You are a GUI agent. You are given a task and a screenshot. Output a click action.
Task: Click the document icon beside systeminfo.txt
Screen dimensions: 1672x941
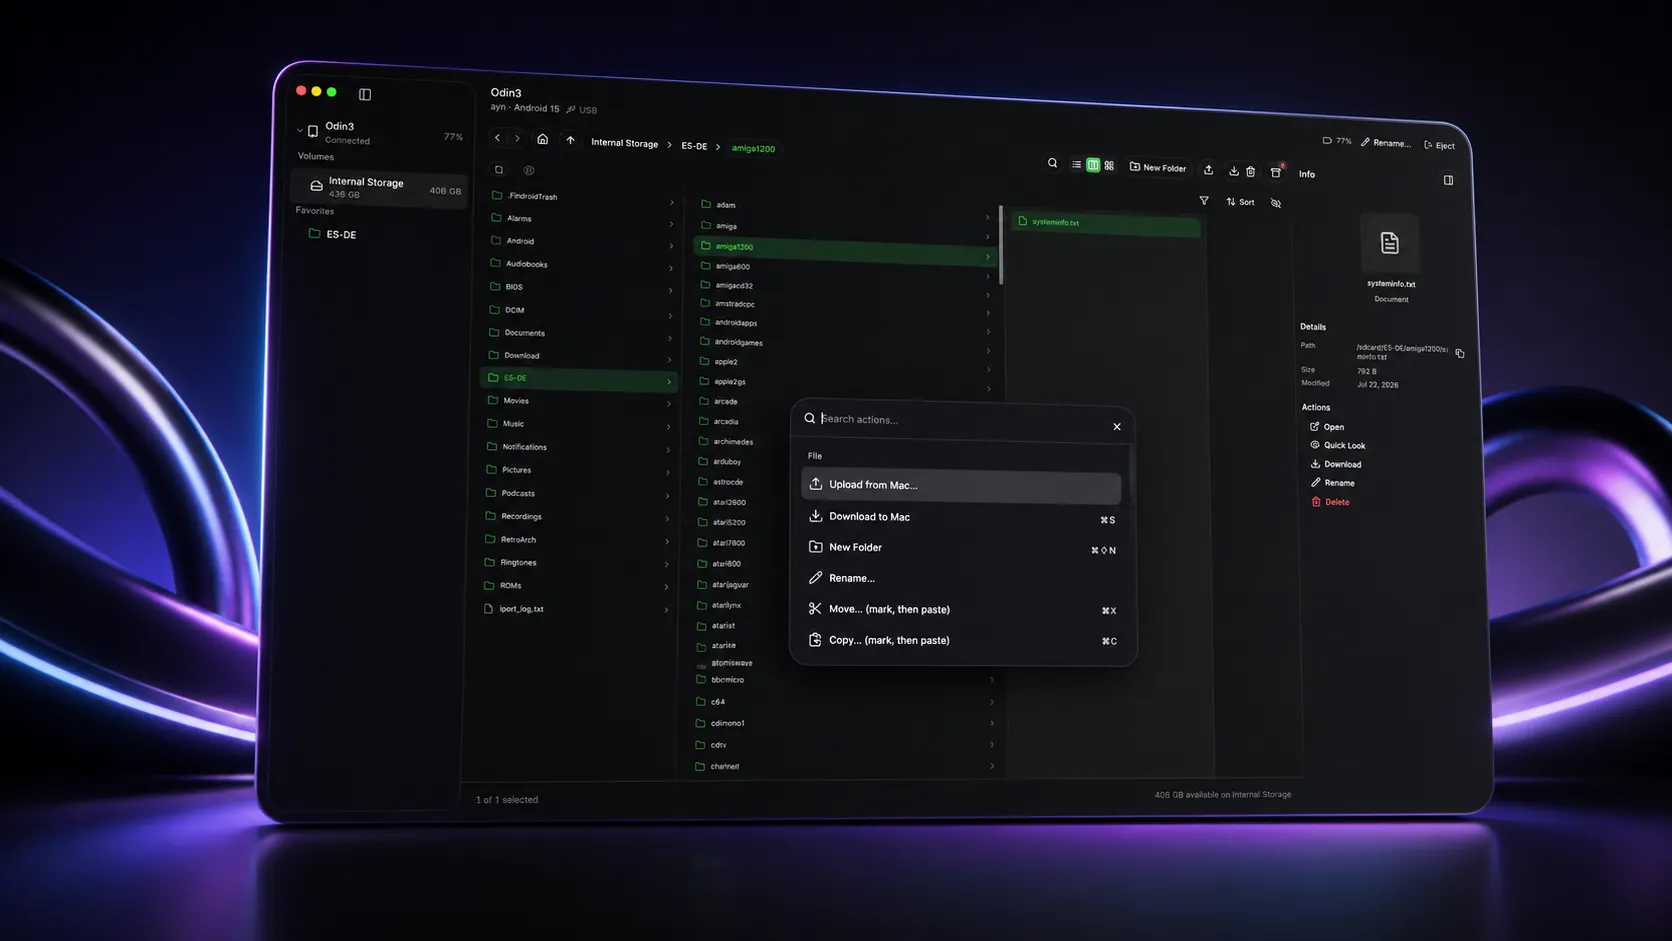click(x=1023, y=221)
